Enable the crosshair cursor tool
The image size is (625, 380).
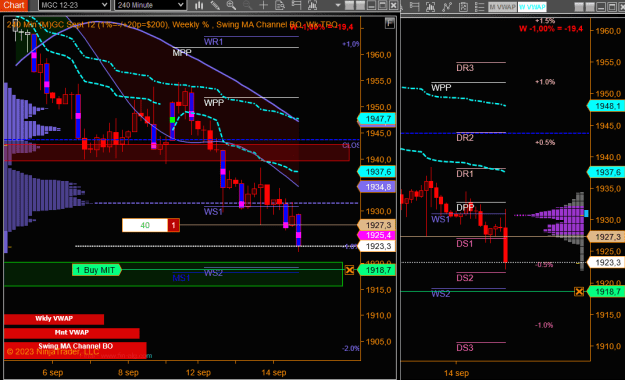click(263, 5)
